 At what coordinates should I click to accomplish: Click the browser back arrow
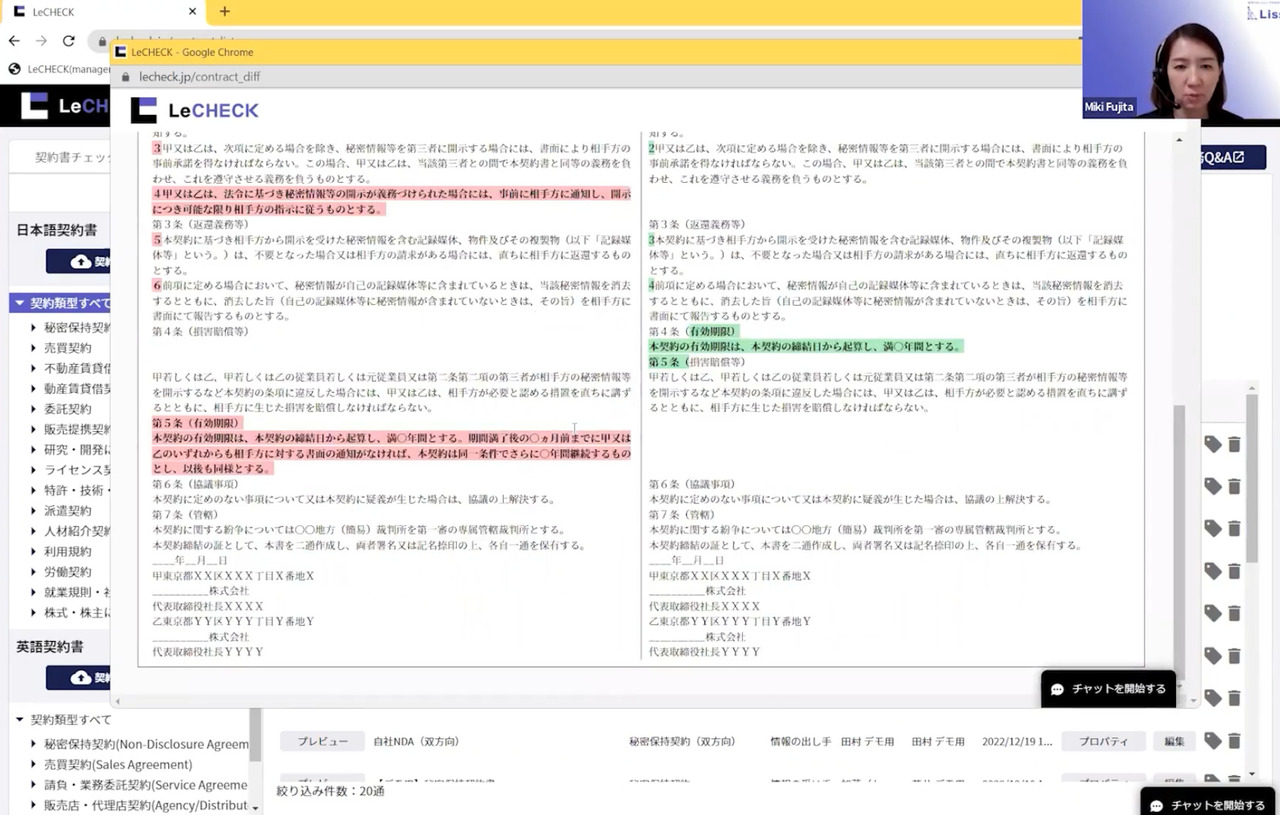[14, 41]
